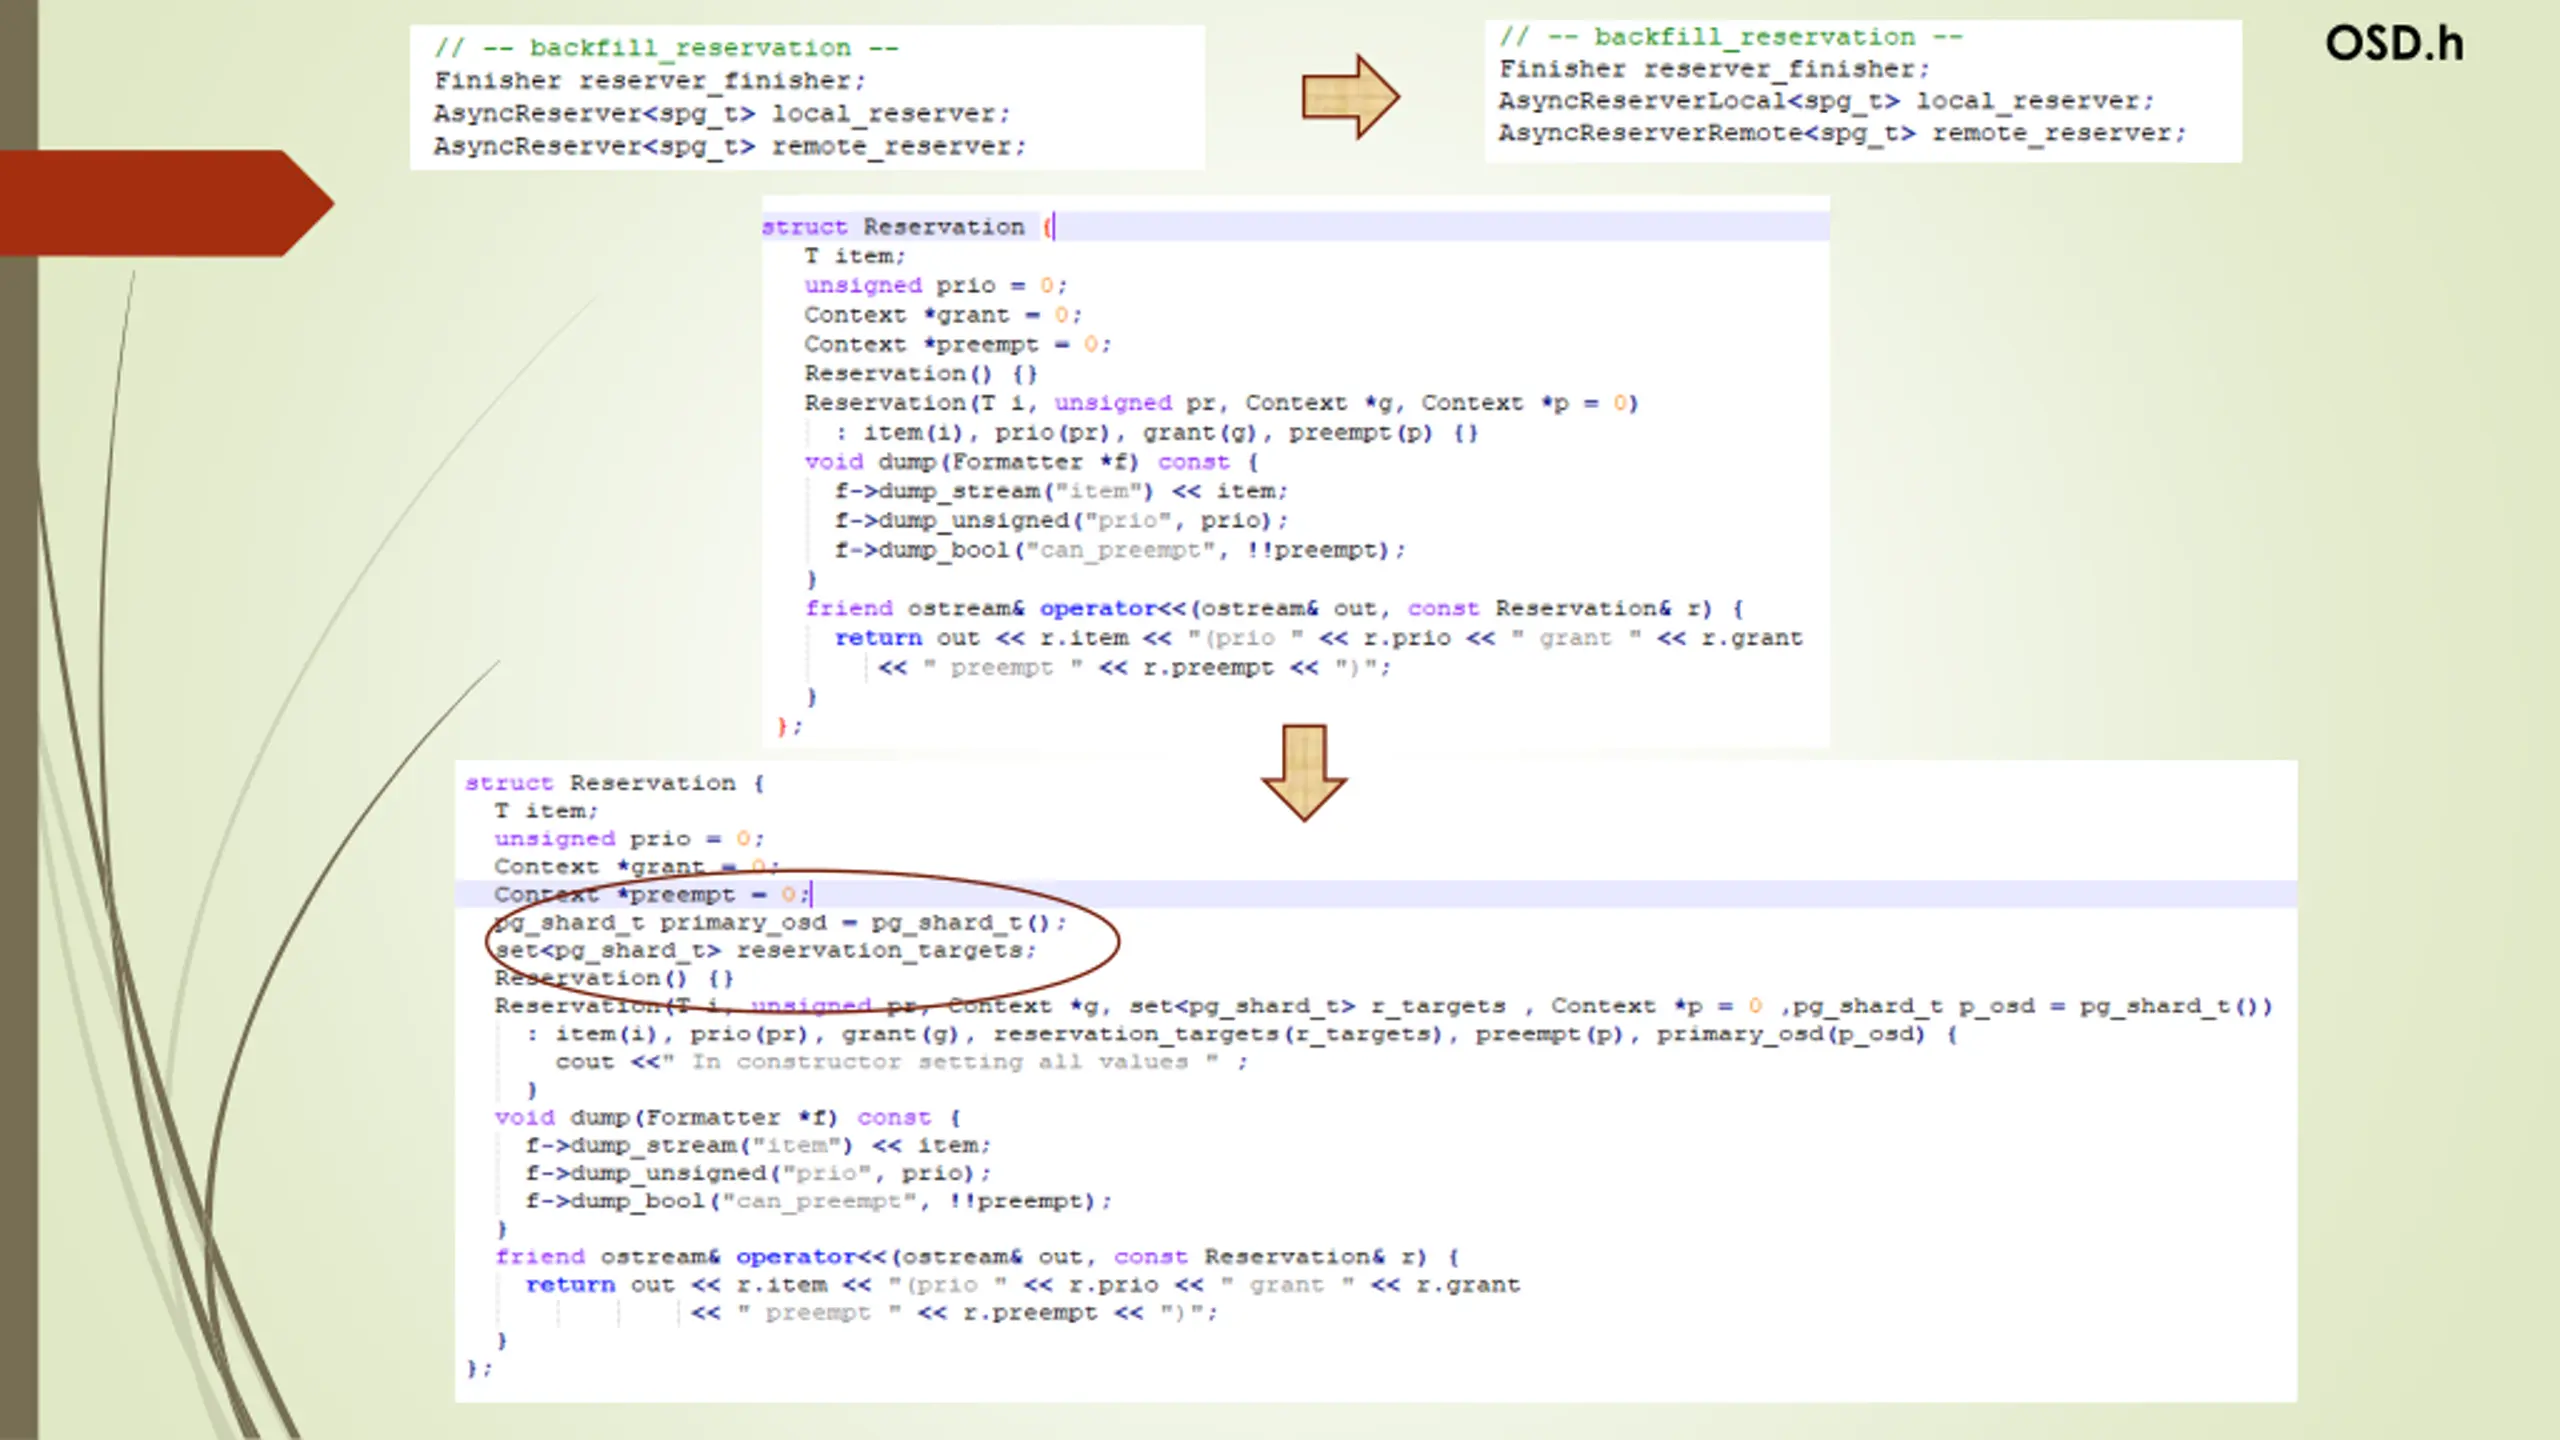Click the set<pg_shard_t> reservation_targets line
Image resolution: width=2560 pixels, height=1440 pixels.
coord(765,950)
